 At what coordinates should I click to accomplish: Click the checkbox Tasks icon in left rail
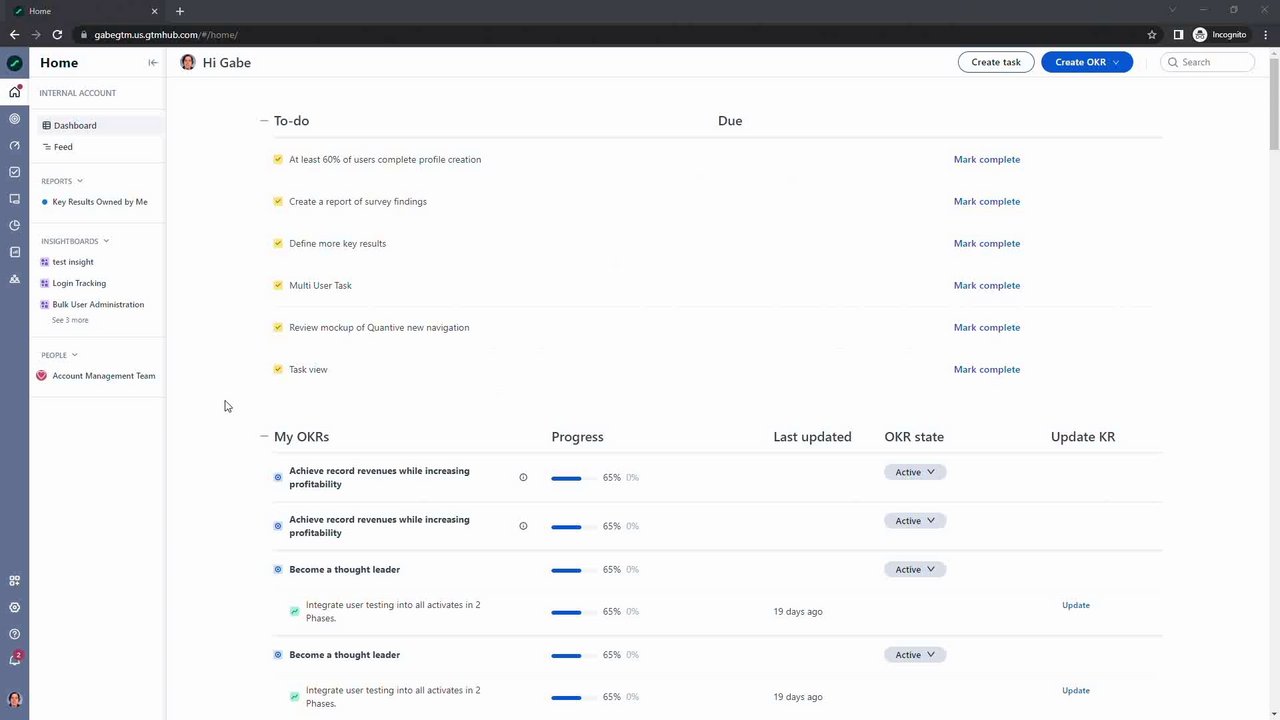coord(14,172)
